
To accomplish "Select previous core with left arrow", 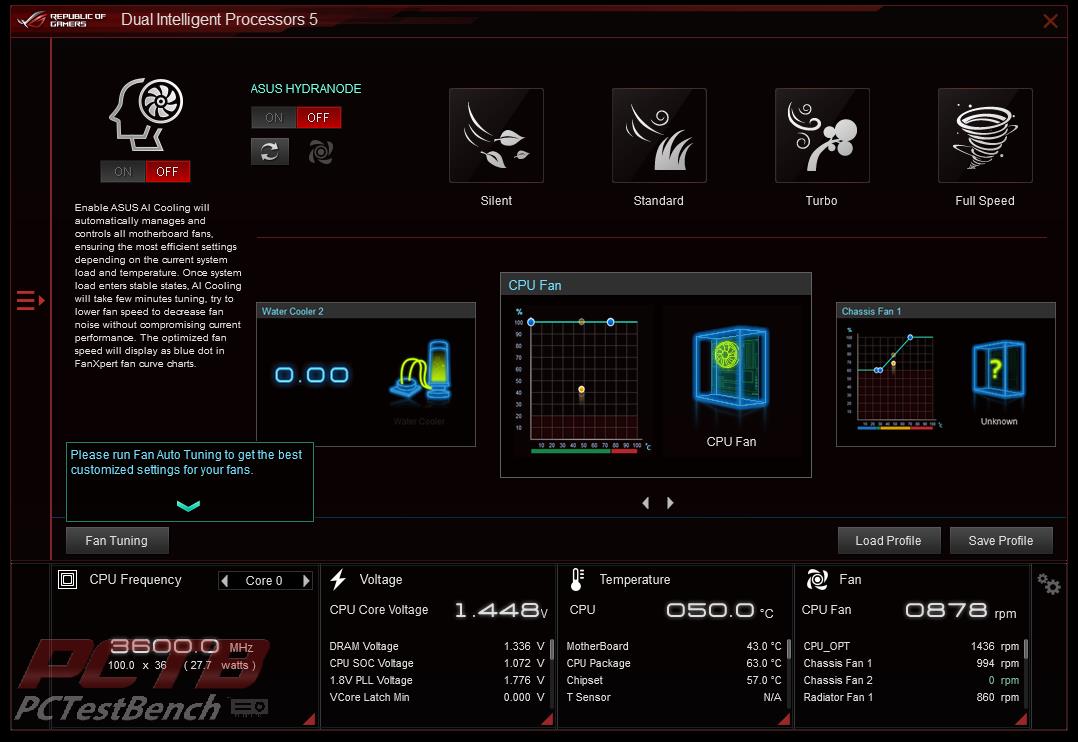I will point(225,581).
